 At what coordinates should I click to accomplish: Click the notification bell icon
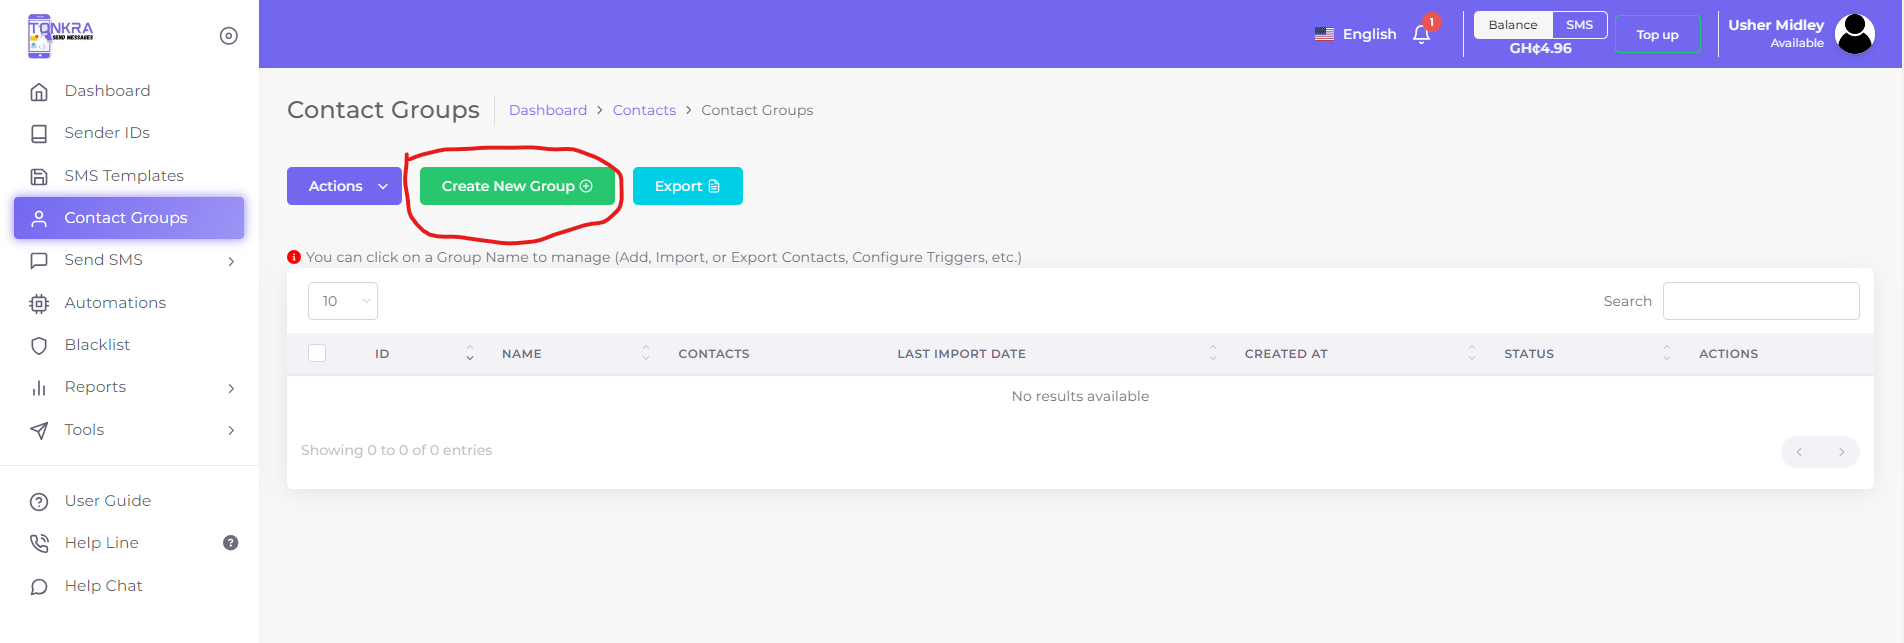1421,35
